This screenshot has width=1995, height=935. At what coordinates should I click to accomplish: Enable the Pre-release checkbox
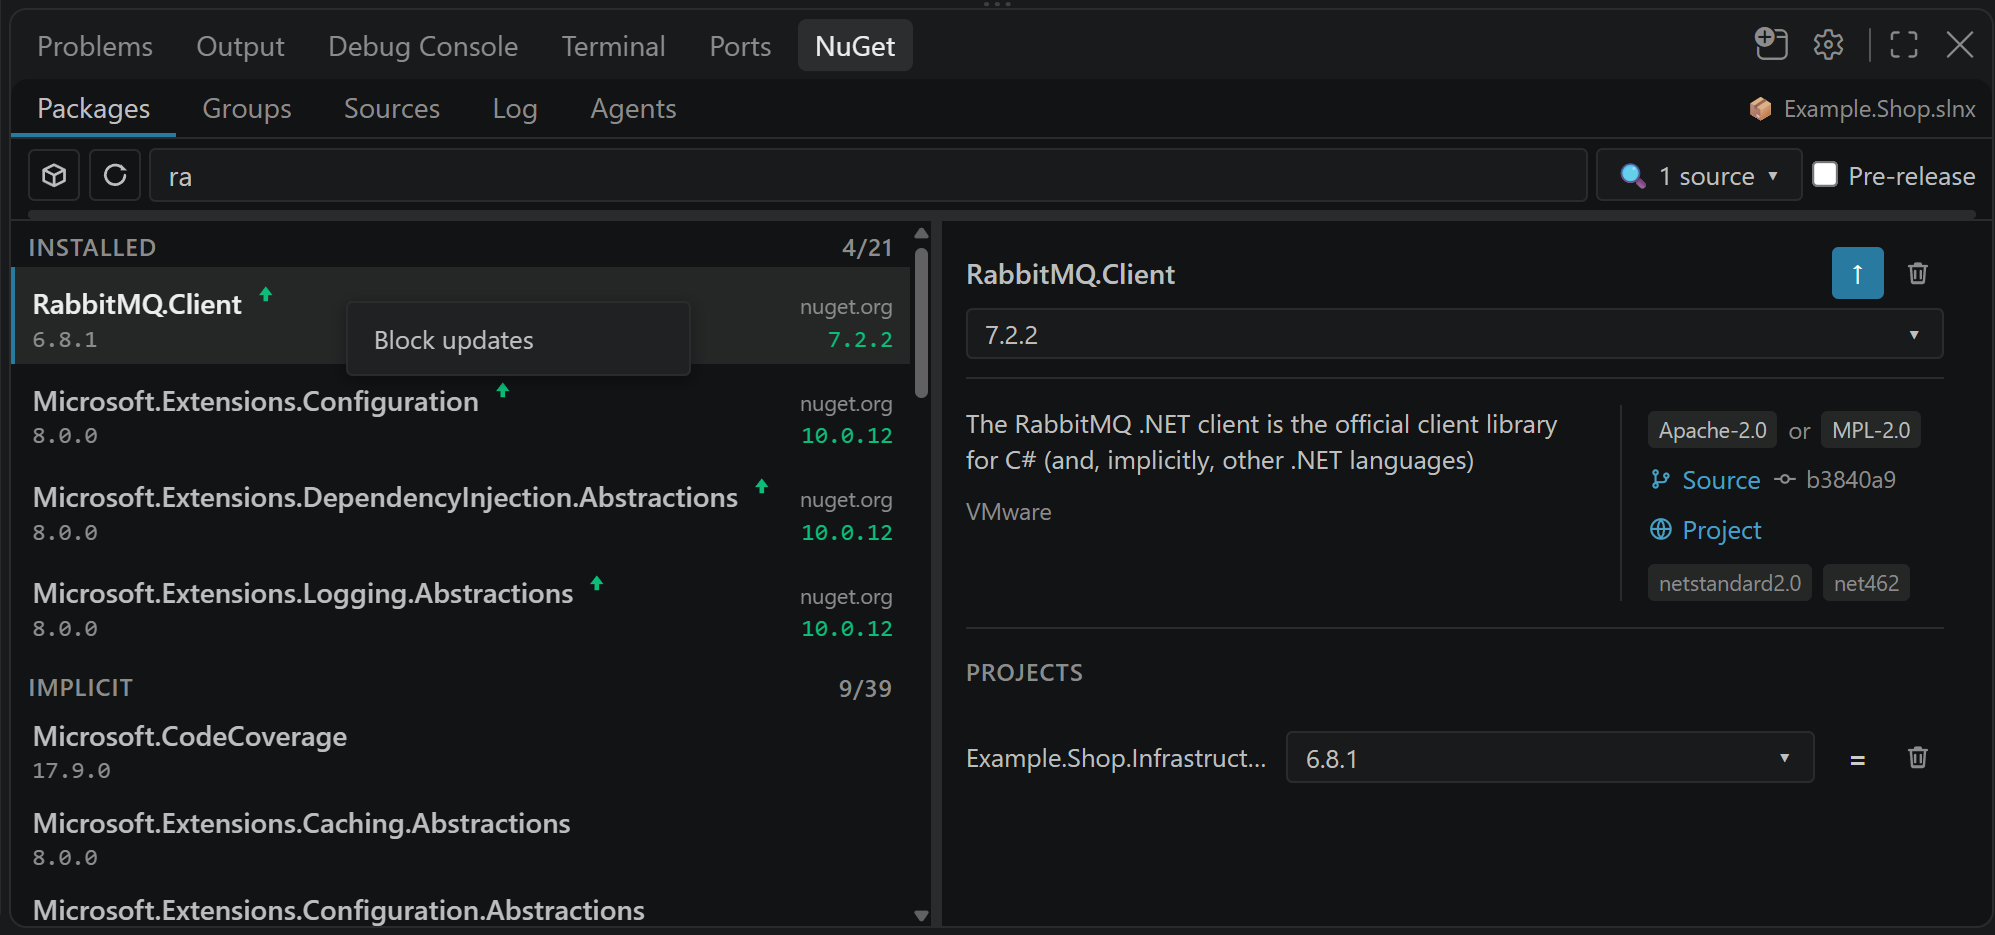tap(1825, 174)
